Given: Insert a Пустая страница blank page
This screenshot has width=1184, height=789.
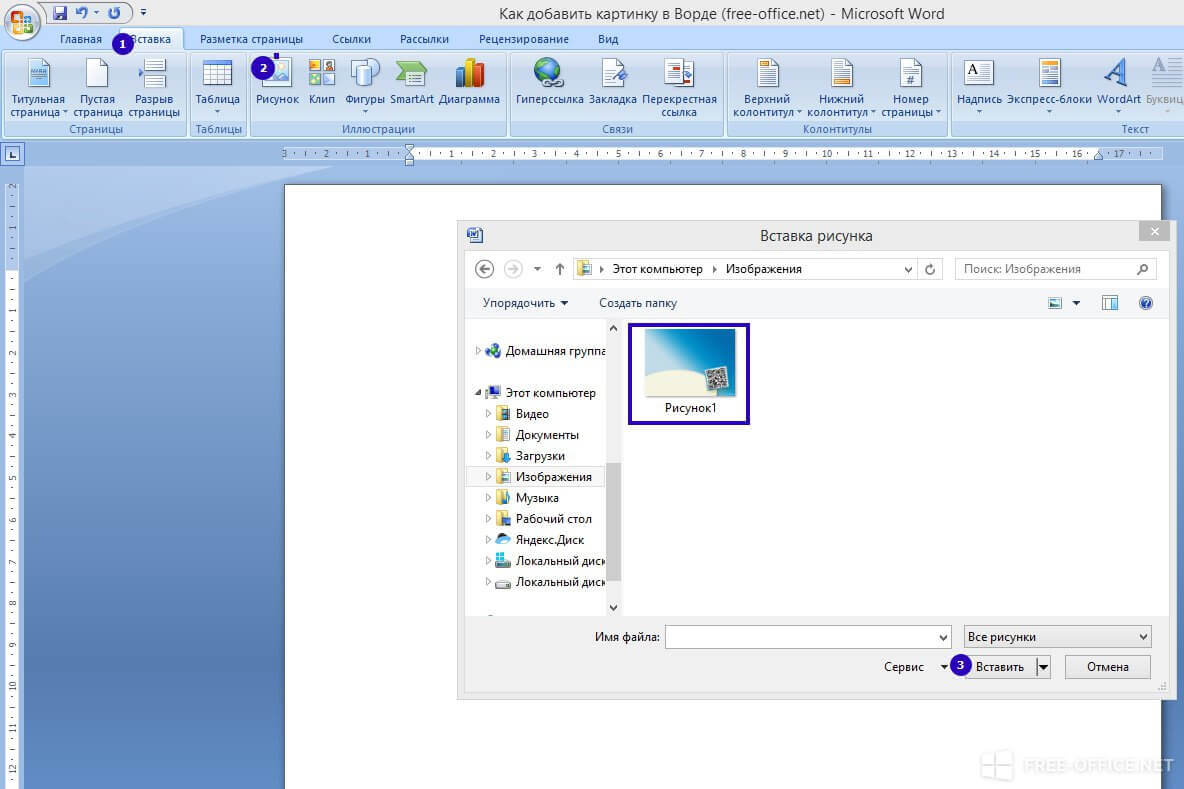Looking at the screenshot, I should pos(97,88).
